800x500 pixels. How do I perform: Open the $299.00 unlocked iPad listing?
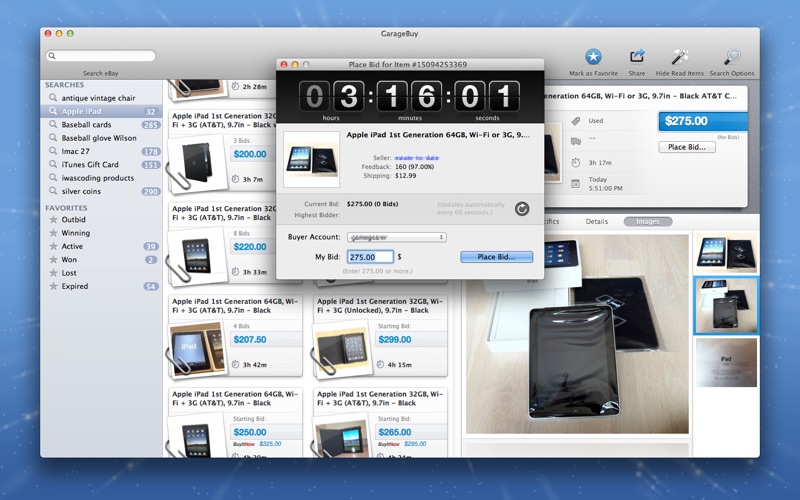pyautogui.click(x=380, y=335)
